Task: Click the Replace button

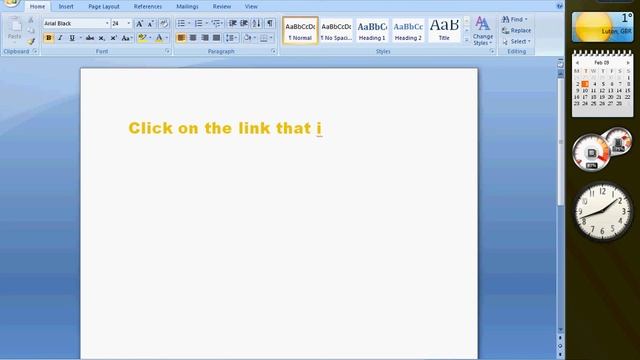Action: pyautogui.click(x=516, y=31)
